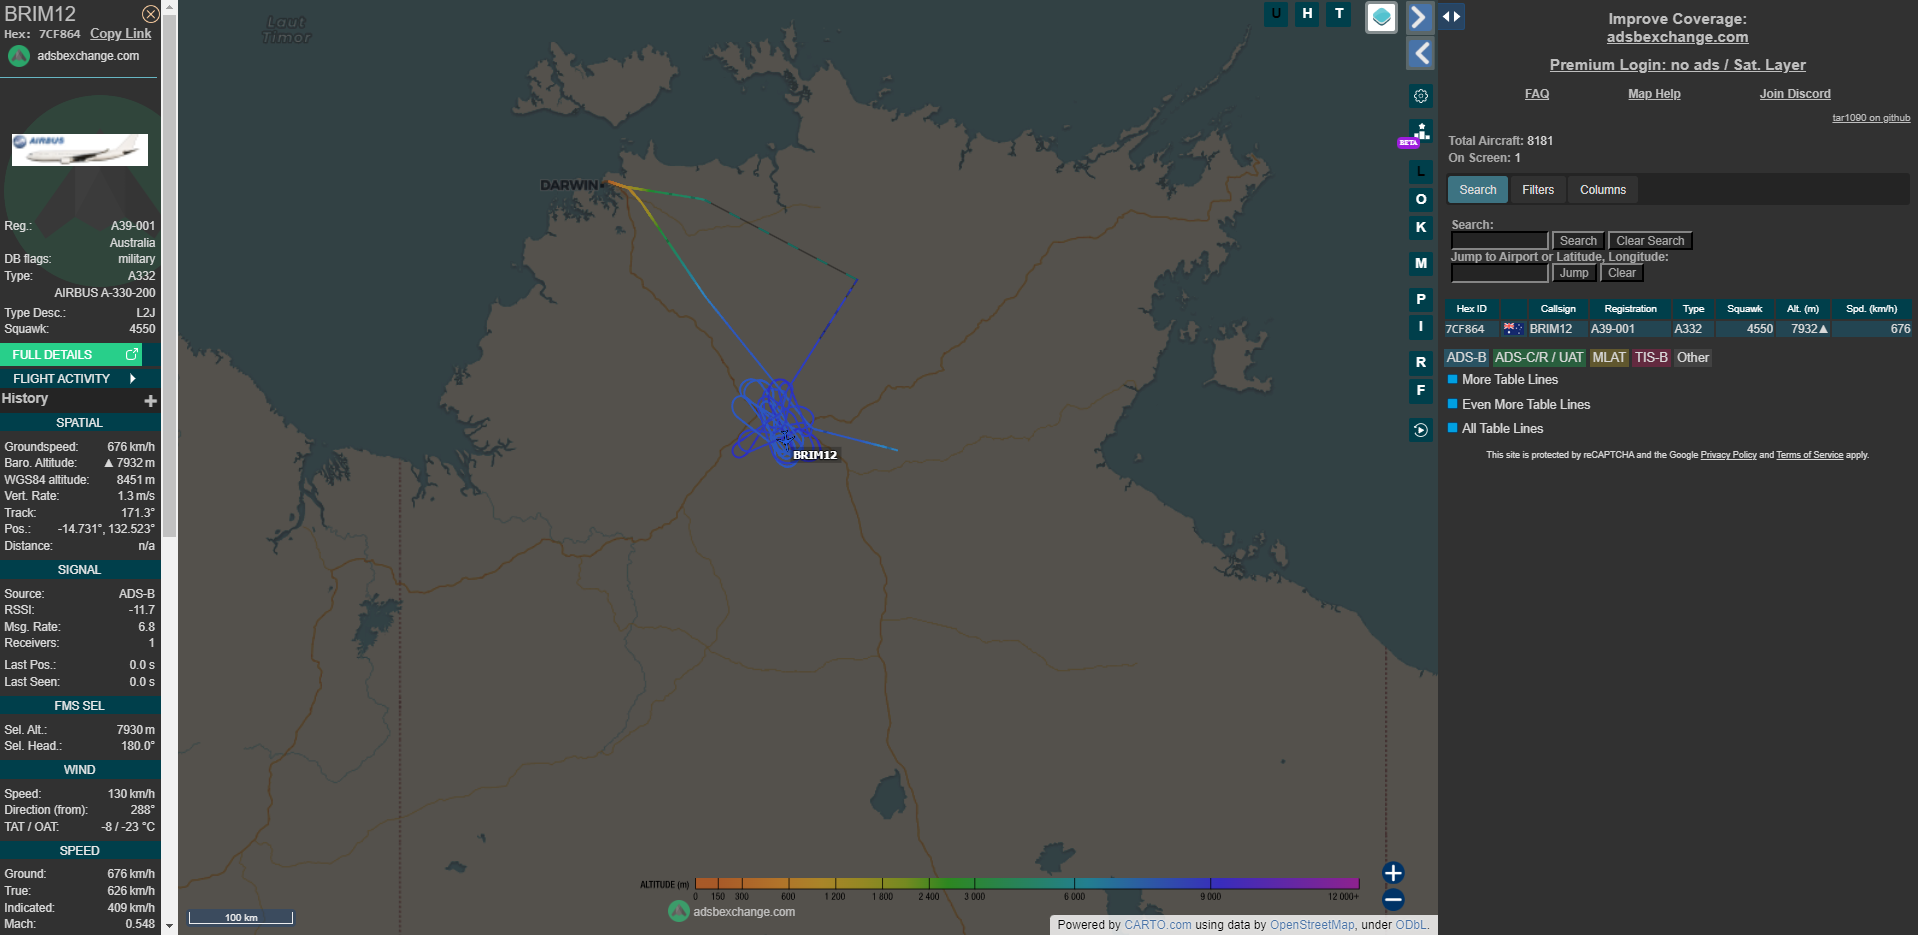Toggle the TIS-B source legend
The height and width of the screenshot is (935, 1918).
point(1651,358)
